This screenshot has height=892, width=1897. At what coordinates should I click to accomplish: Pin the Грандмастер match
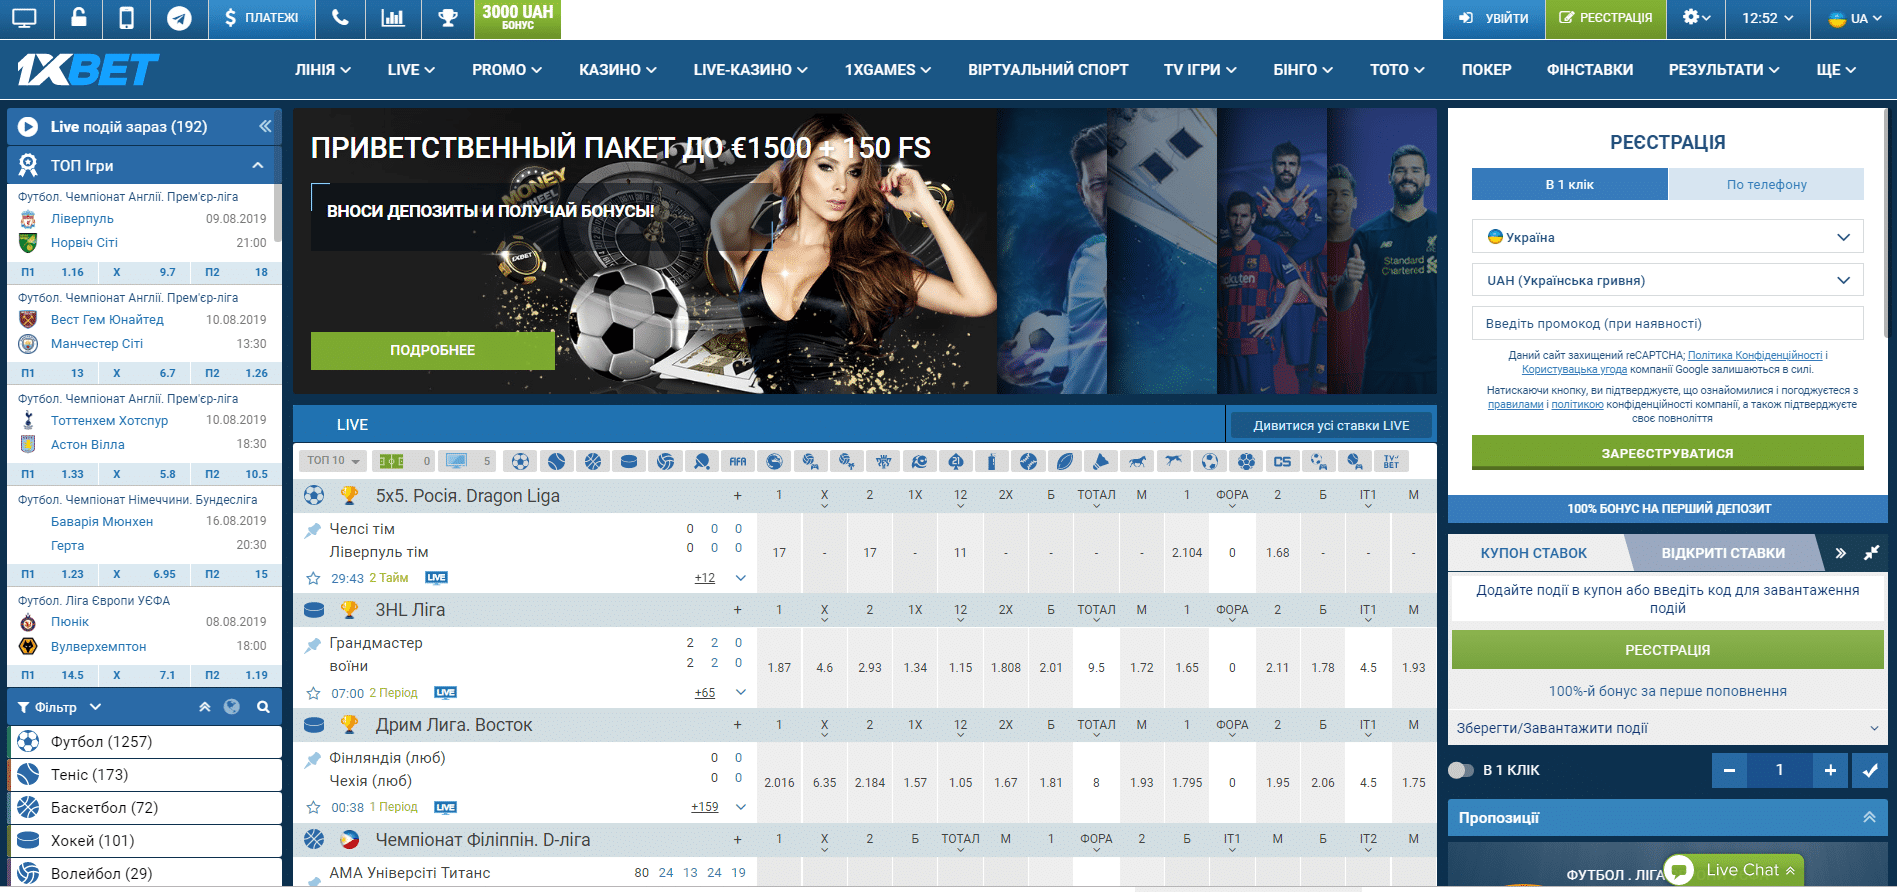(313, 645)
